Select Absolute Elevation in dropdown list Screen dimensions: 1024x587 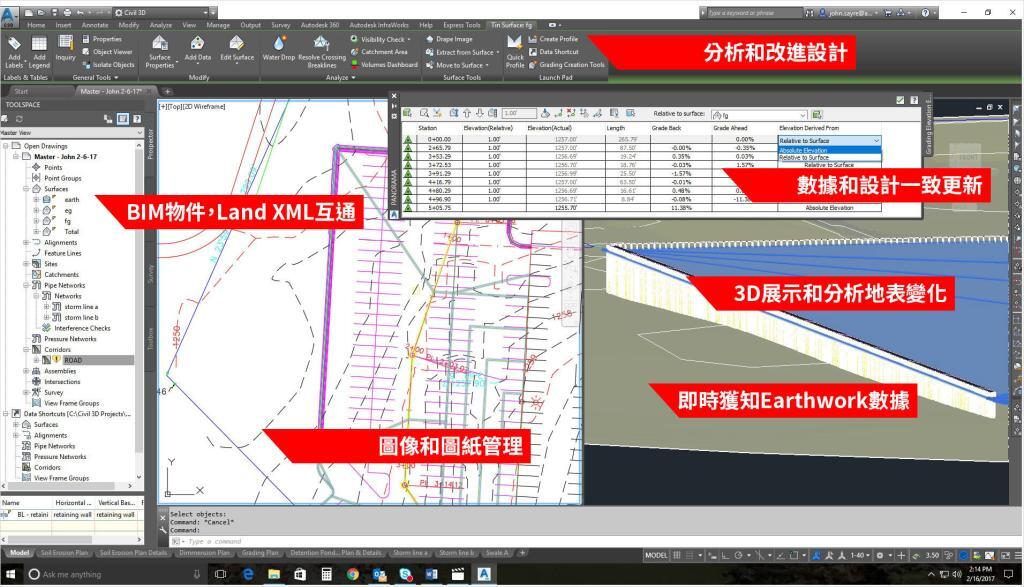[829, 150]
